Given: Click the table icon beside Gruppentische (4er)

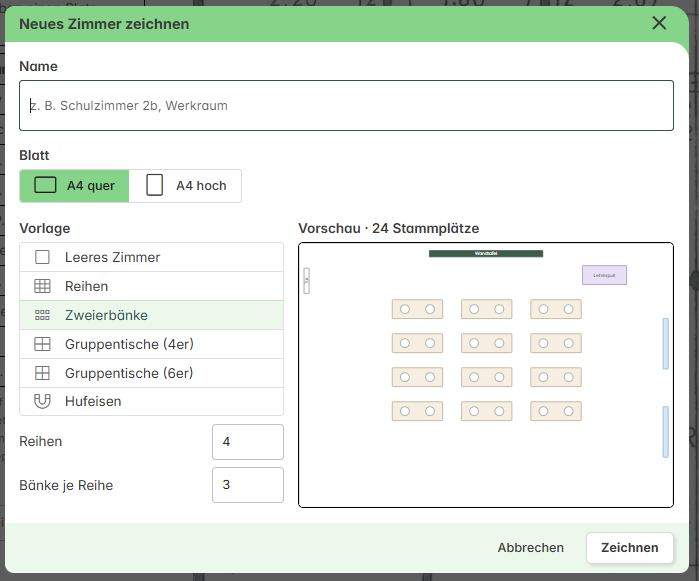Looking at the screenshot, I should tap(42, 344).
